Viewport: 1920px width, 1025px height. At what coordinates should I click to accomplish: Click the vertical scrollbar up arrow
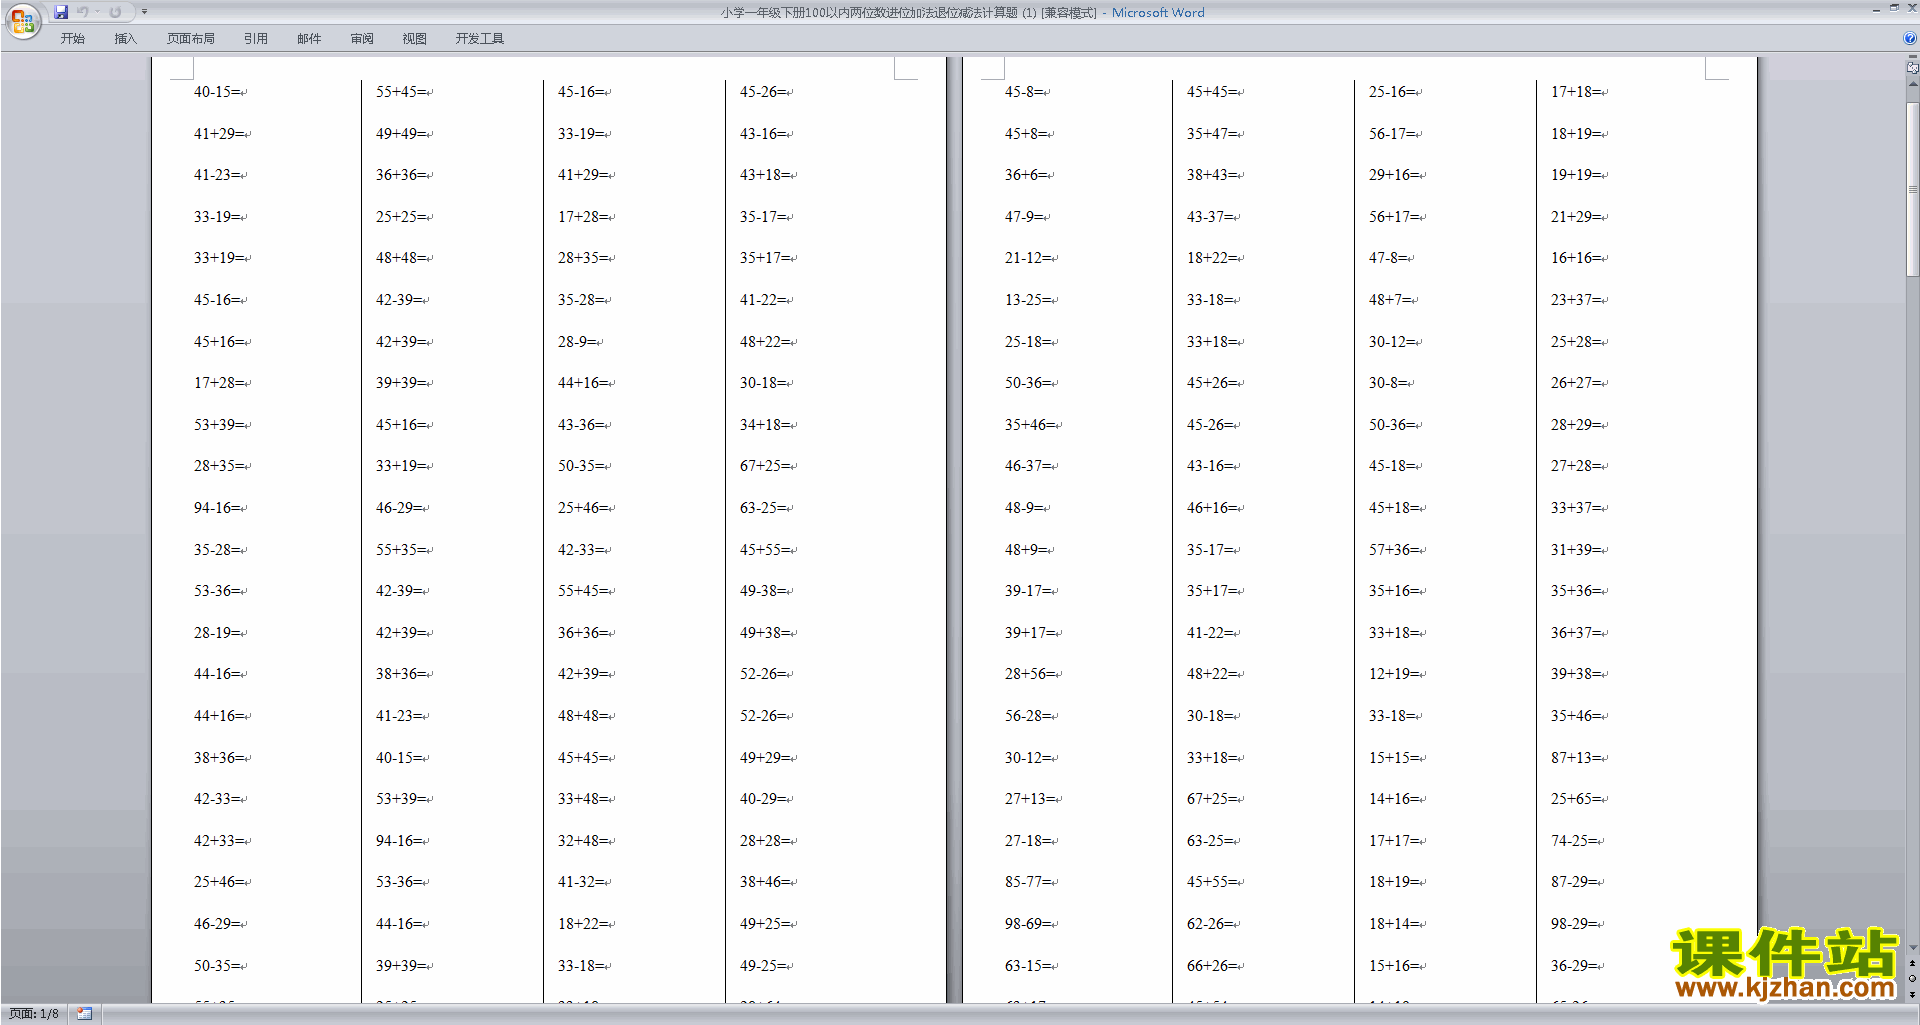click(x=1912, y=84)
